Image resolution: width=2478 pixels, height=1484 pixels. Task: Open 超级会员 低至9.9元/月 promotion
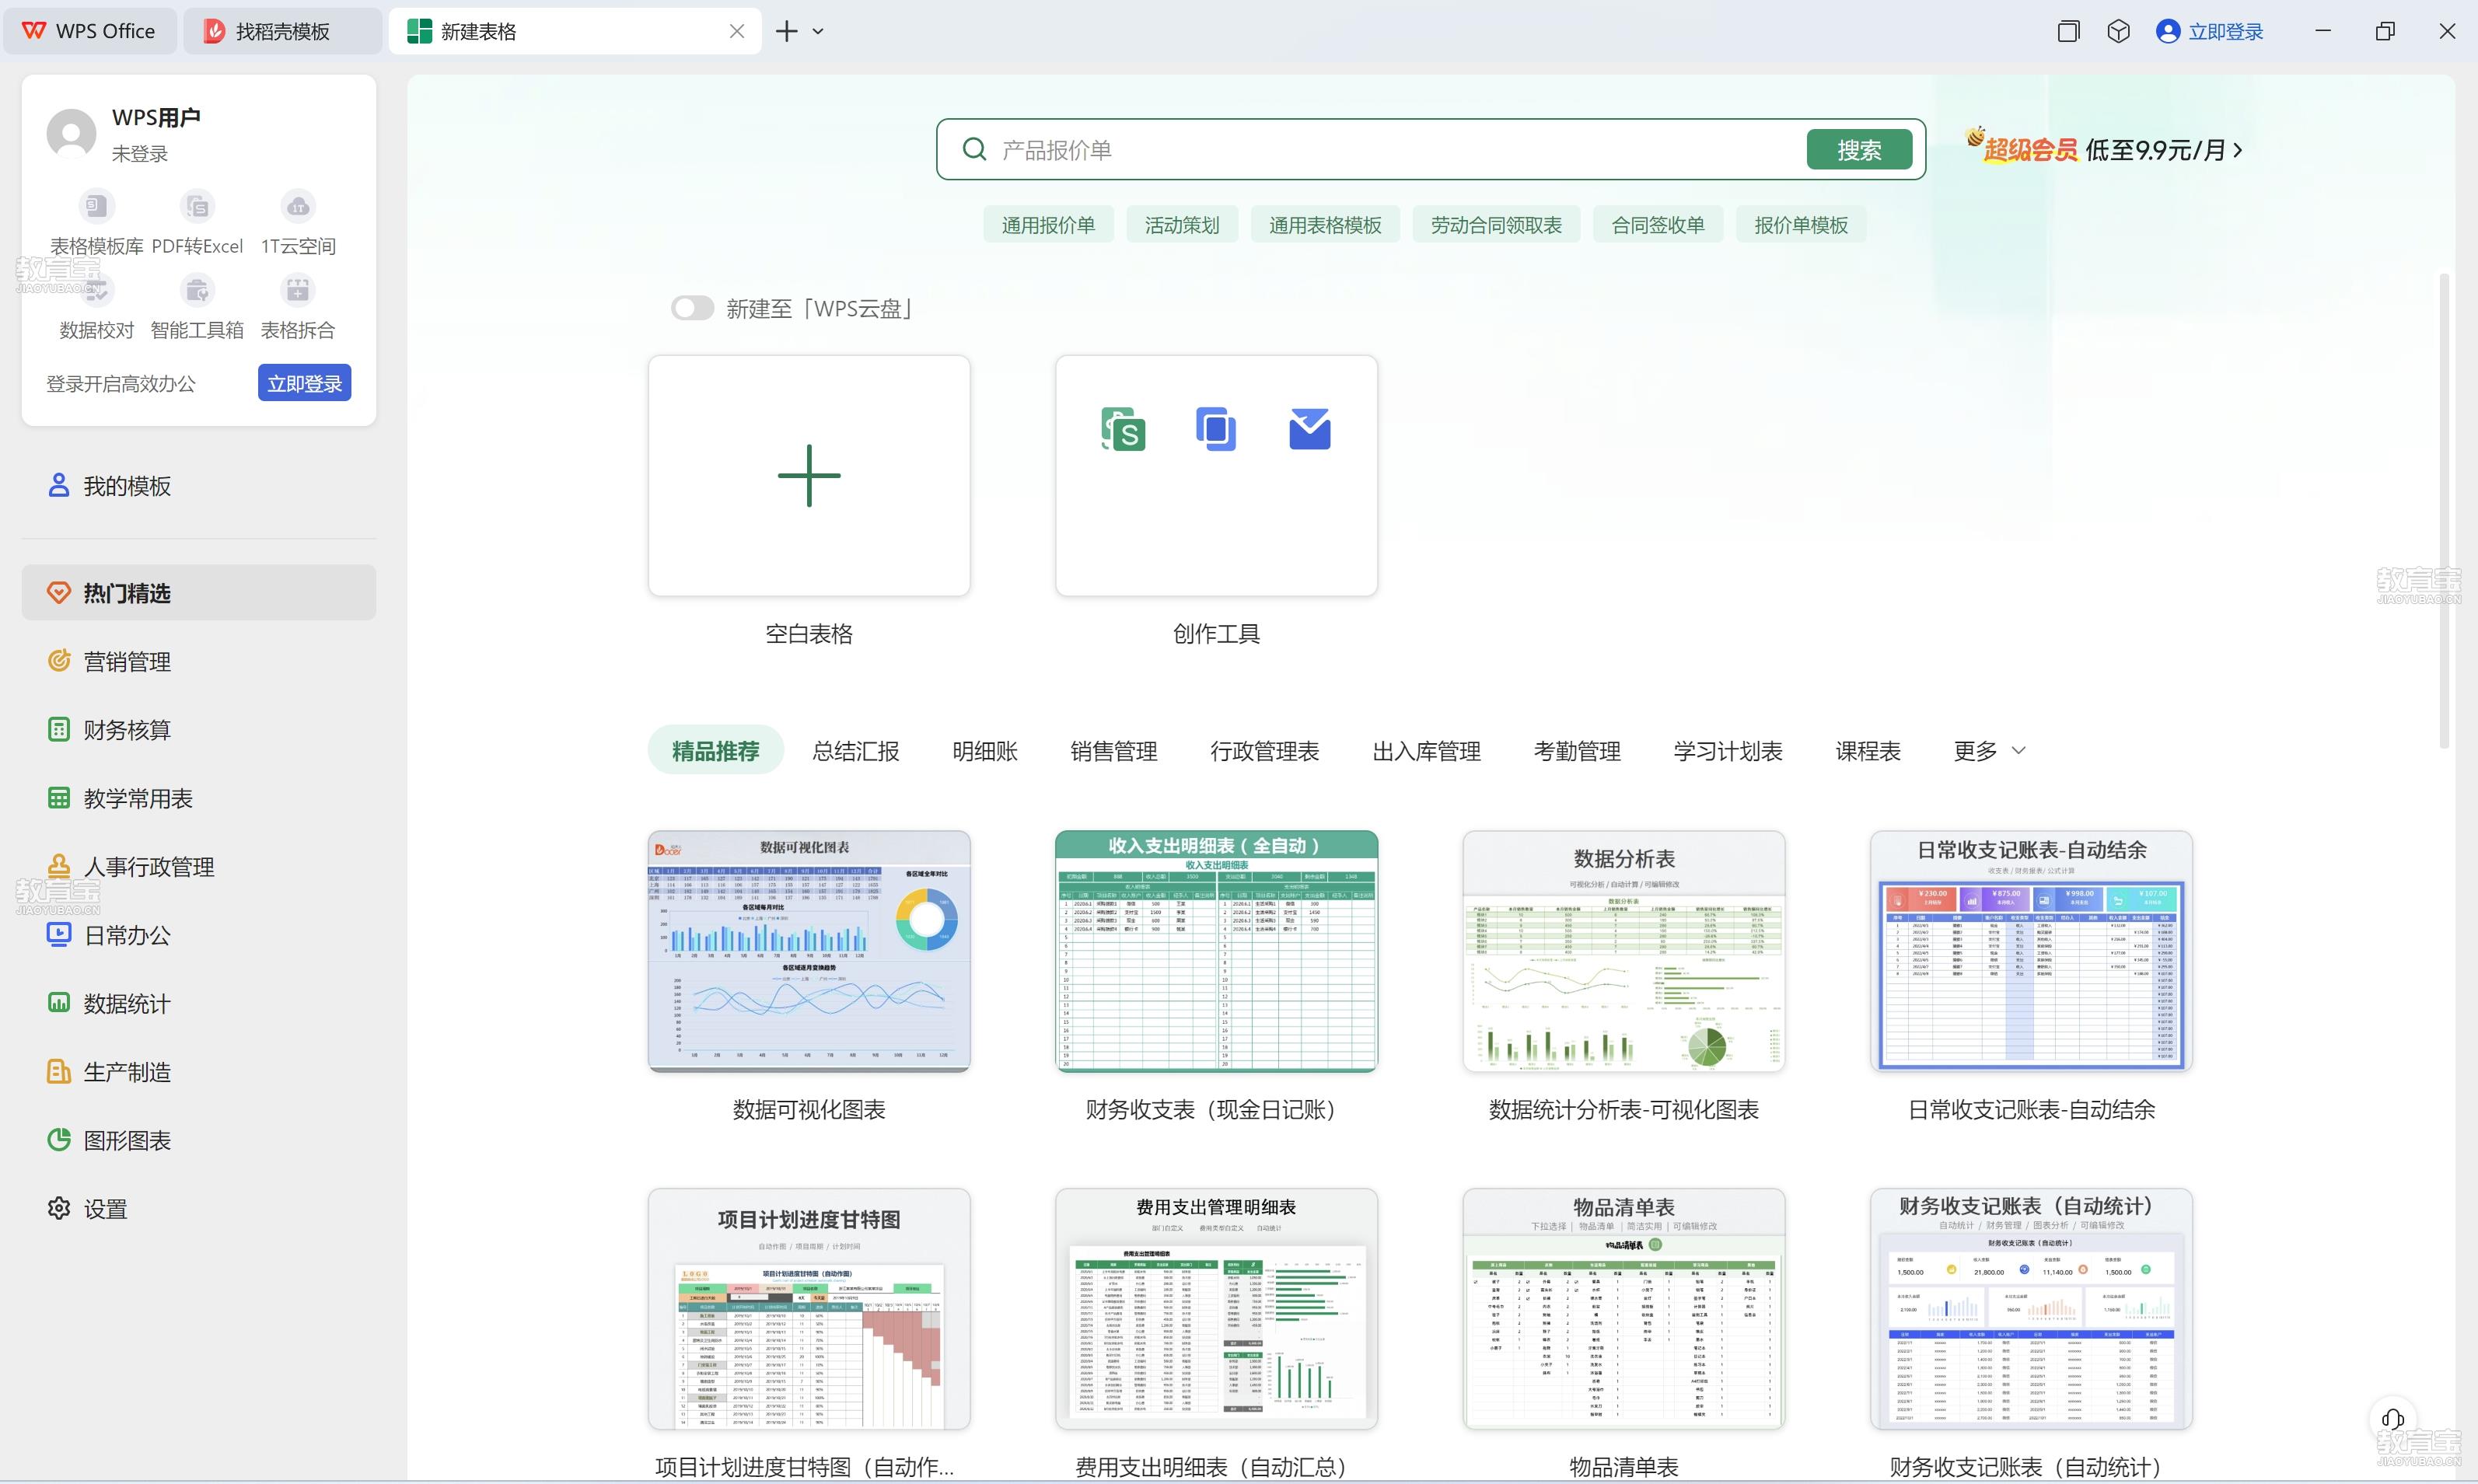coord(2104,150)
